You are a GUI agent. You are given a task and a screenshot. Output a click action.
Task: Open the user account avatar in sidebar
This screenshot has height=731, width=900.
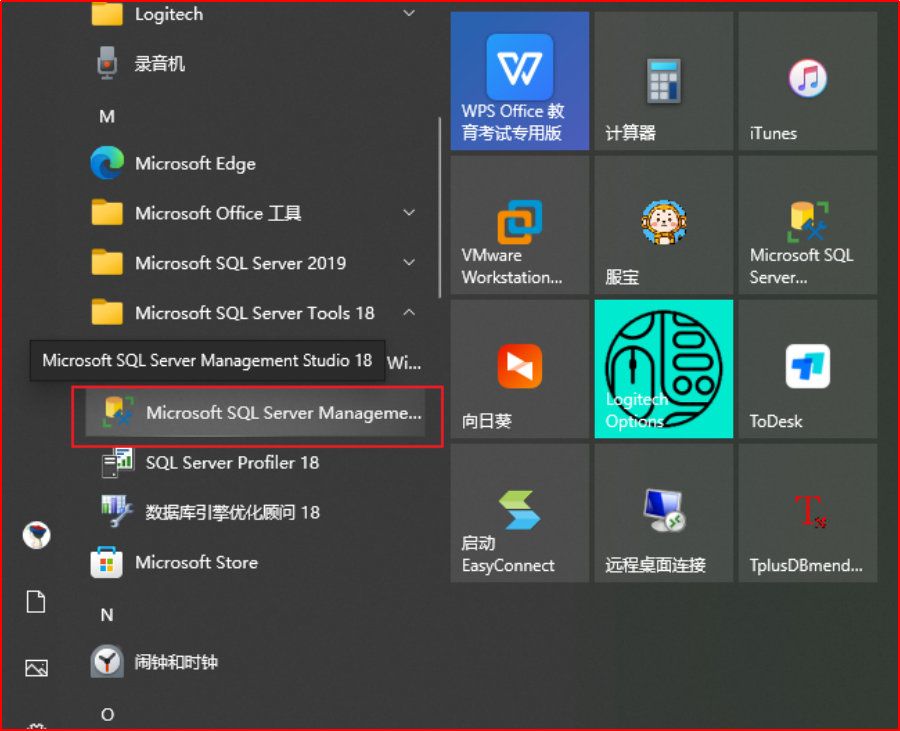(x=36, y=535)
